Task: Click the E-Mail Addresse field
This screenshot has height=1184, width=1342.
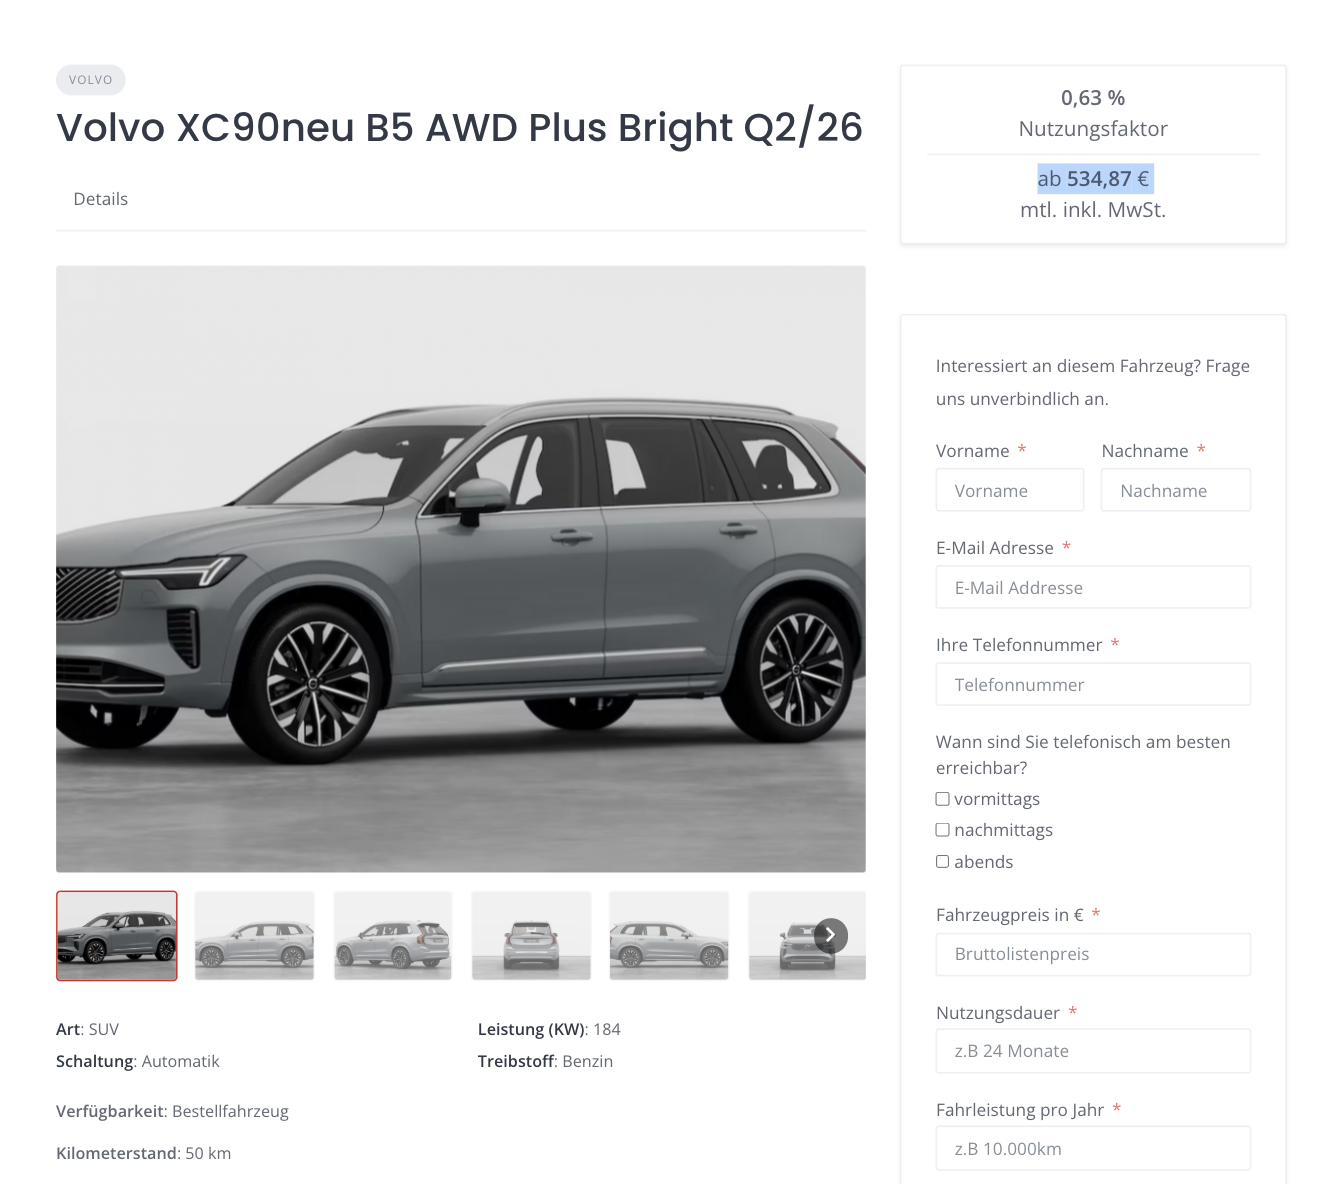Action: [1093, 588]
